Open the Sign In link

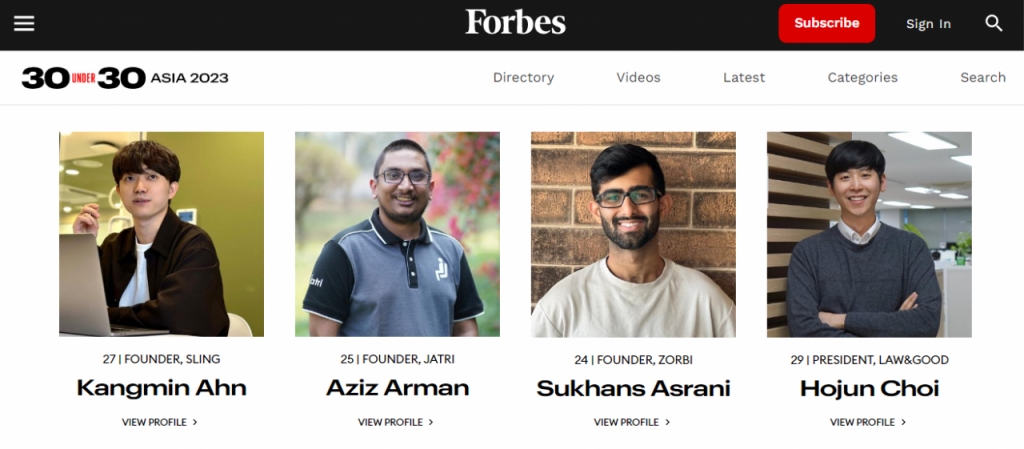928,24
